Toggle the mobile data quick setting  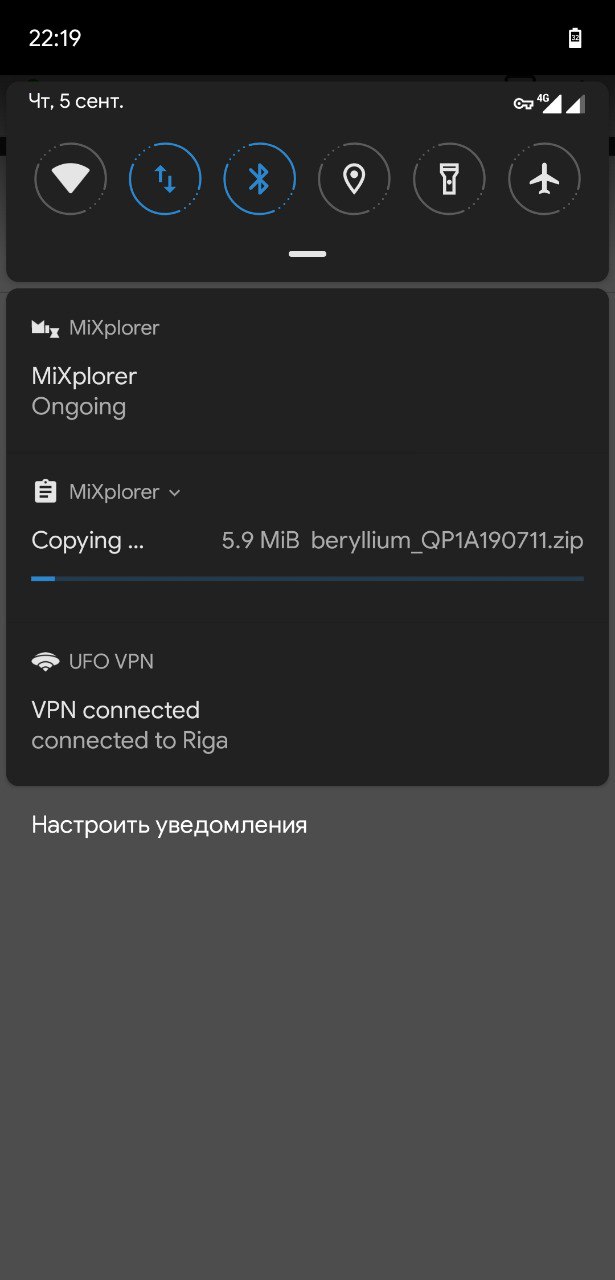click(165, 180)
